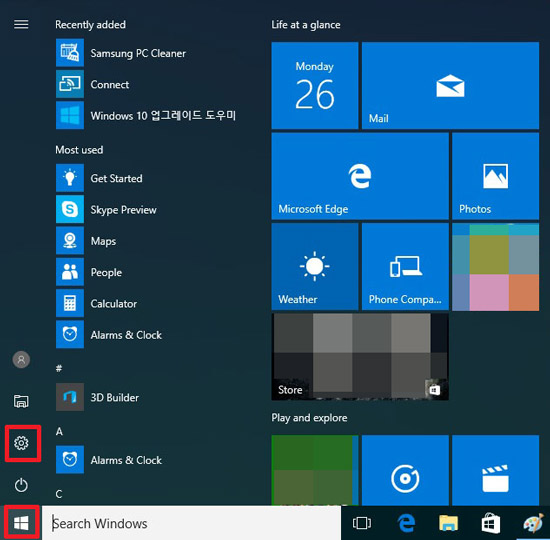Click the Power button icon

tap(21, 485)
